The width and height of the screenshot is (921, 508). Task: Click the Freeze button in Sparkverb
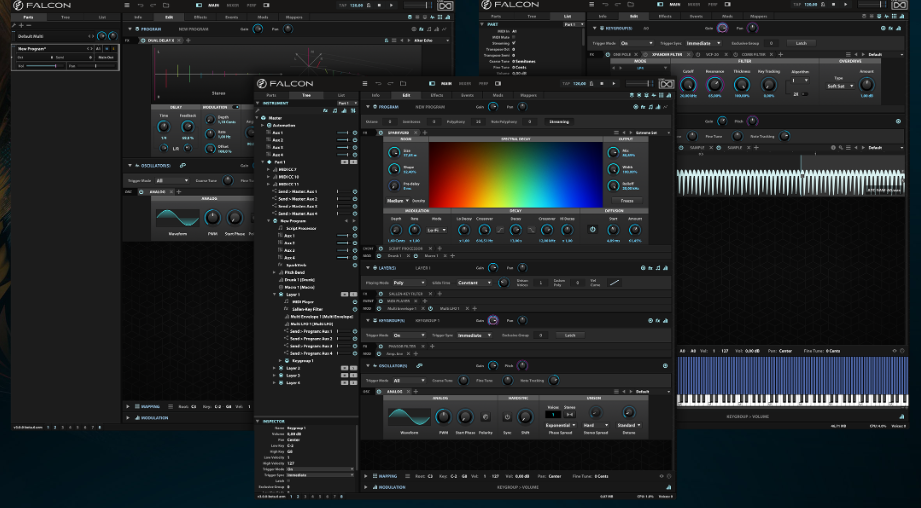pyautogui.click(x=626, y=201)
